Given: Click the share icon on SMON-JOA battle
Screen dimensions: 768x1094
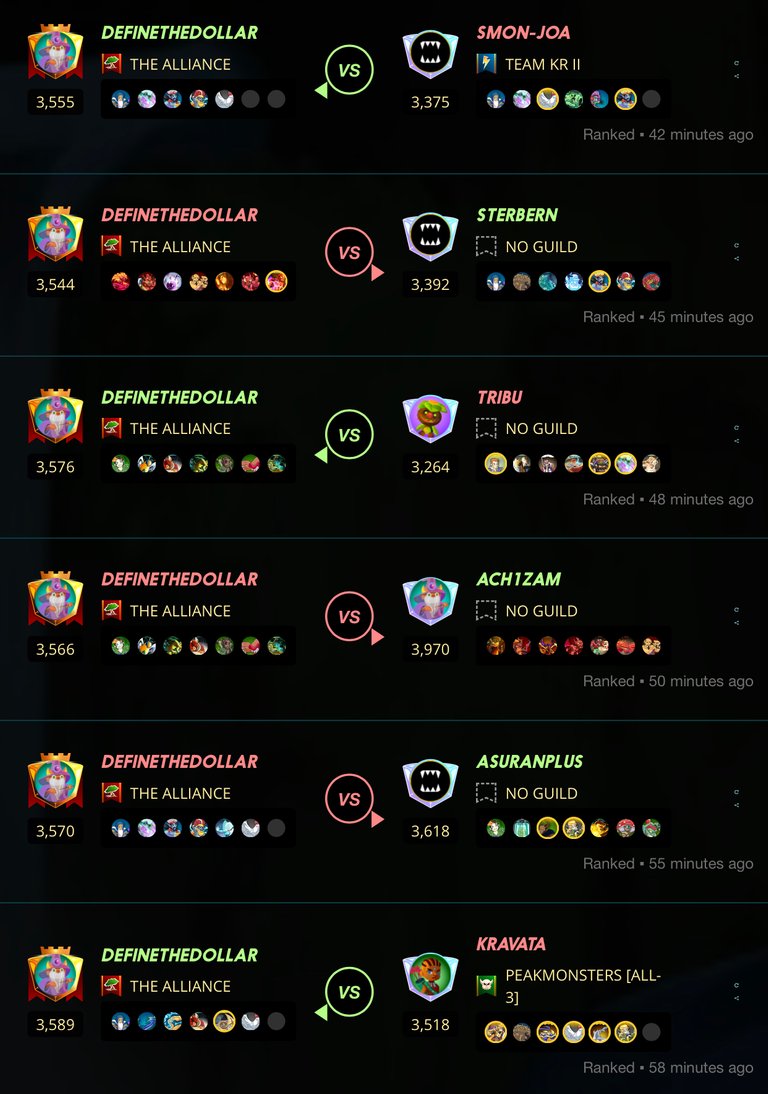Looking at the screenshot, I should (737, 76).
